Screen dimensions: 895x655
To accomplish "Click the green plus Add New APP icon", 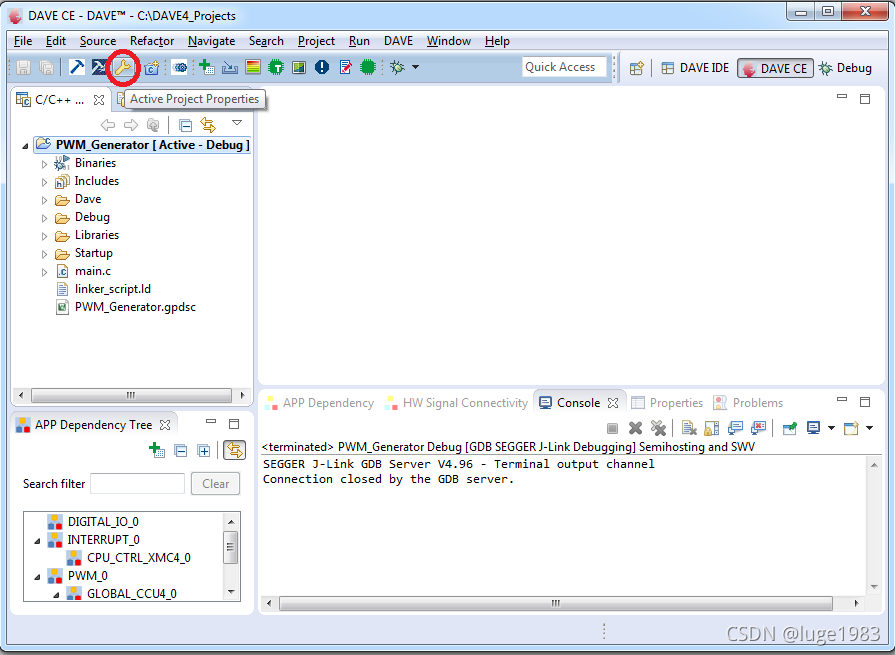I will [x=207, y=67].
